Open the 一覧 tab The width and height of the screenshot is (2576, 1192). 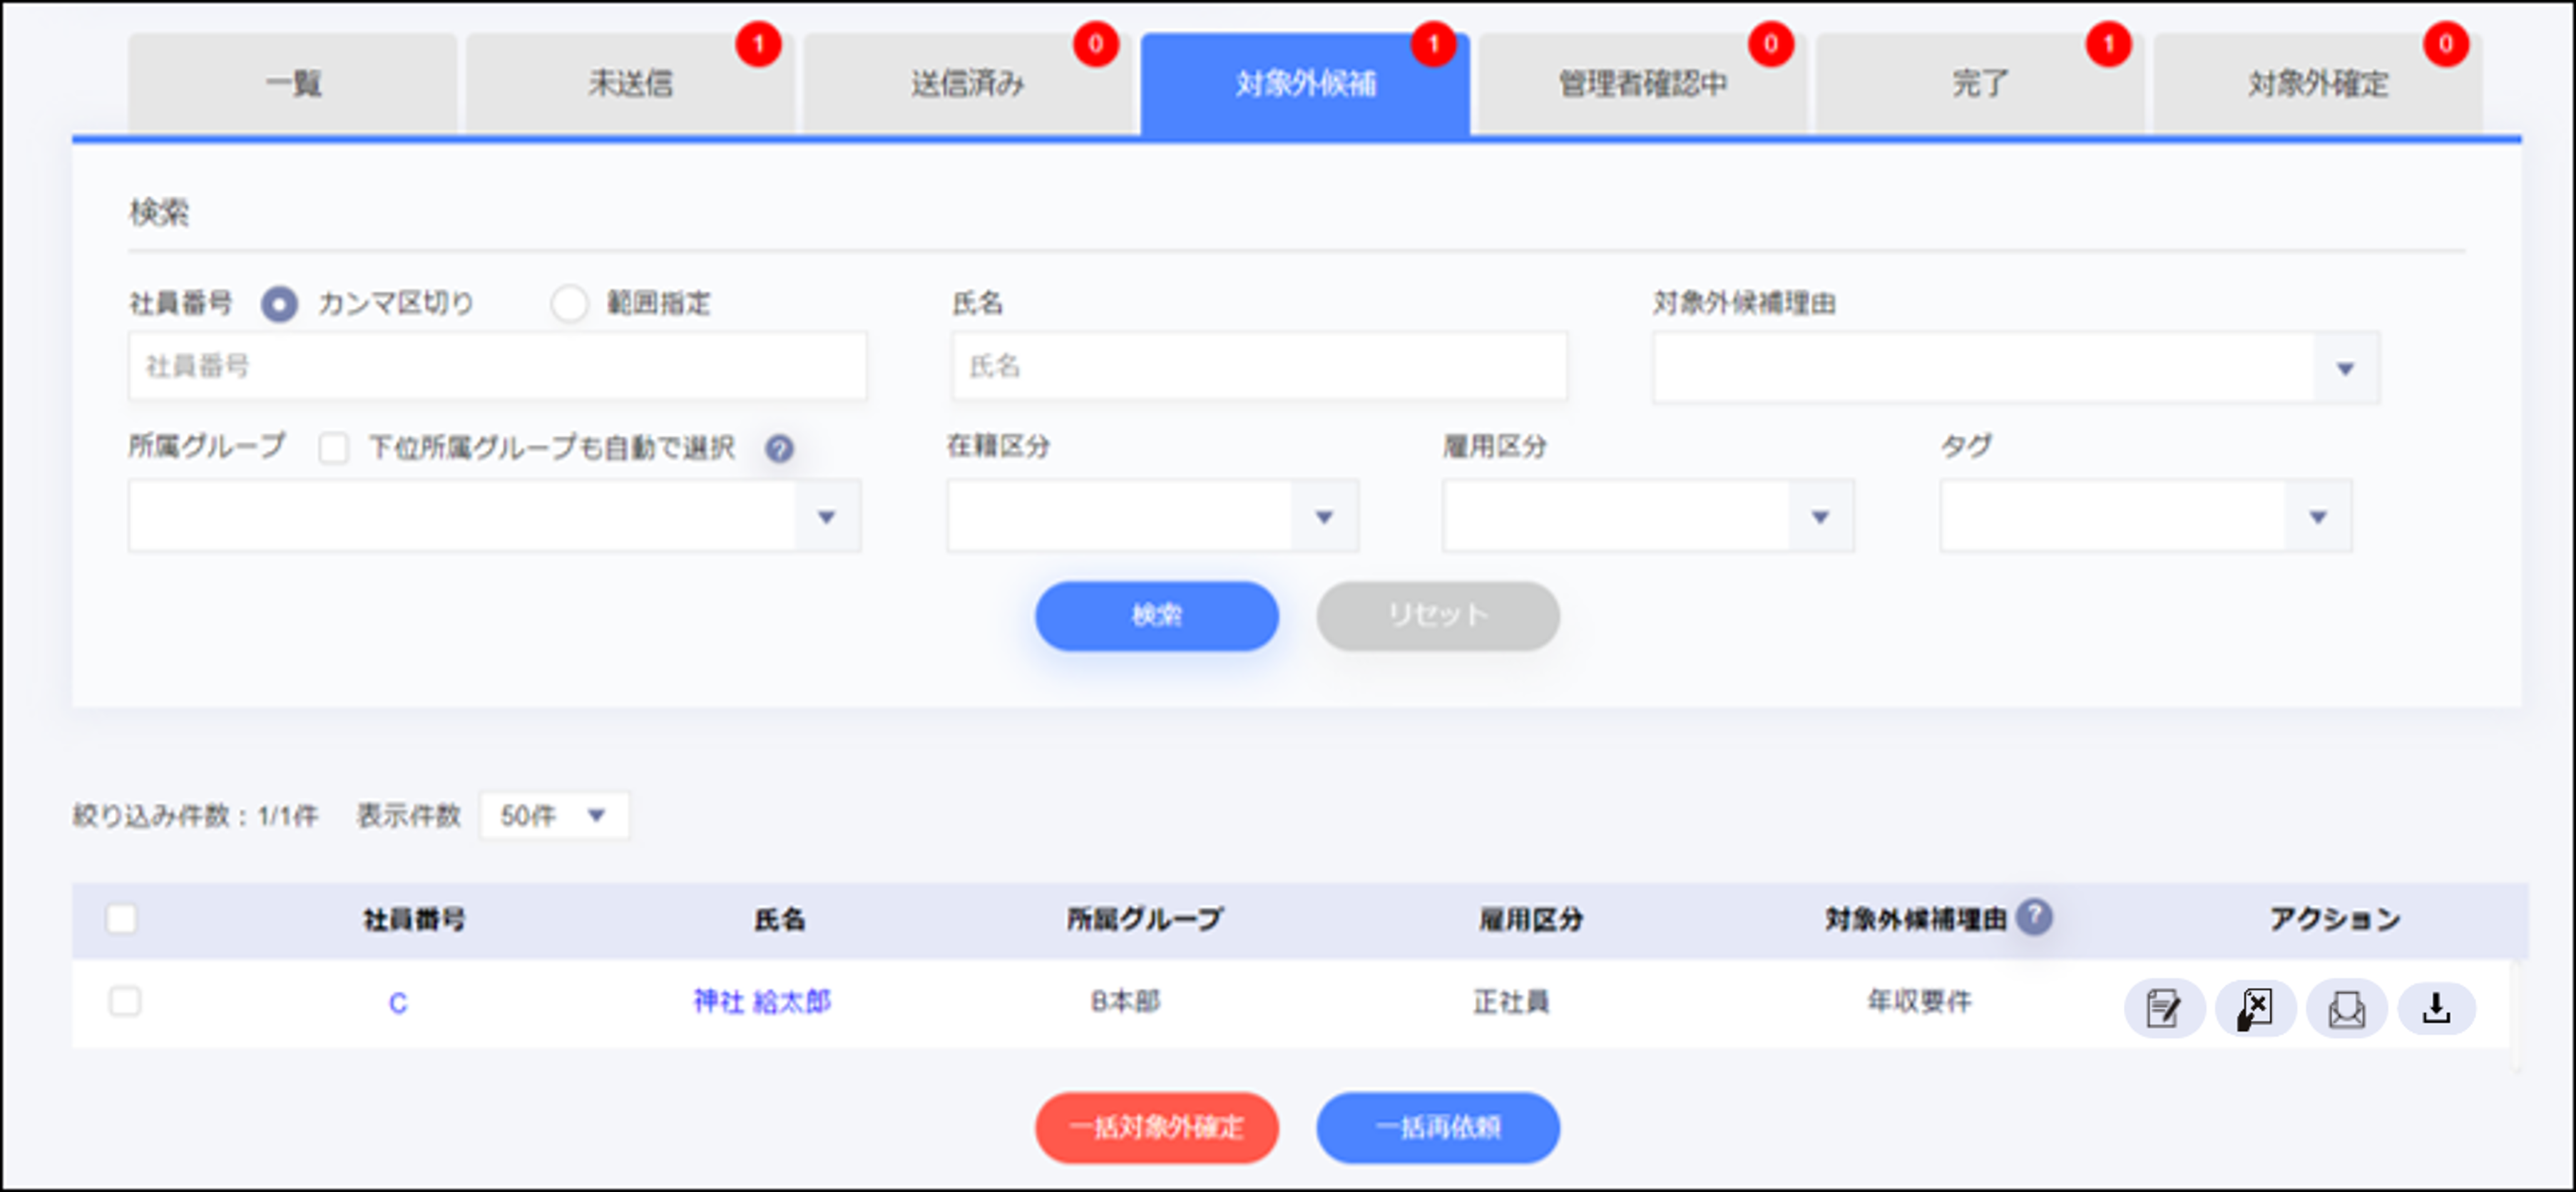292,83
